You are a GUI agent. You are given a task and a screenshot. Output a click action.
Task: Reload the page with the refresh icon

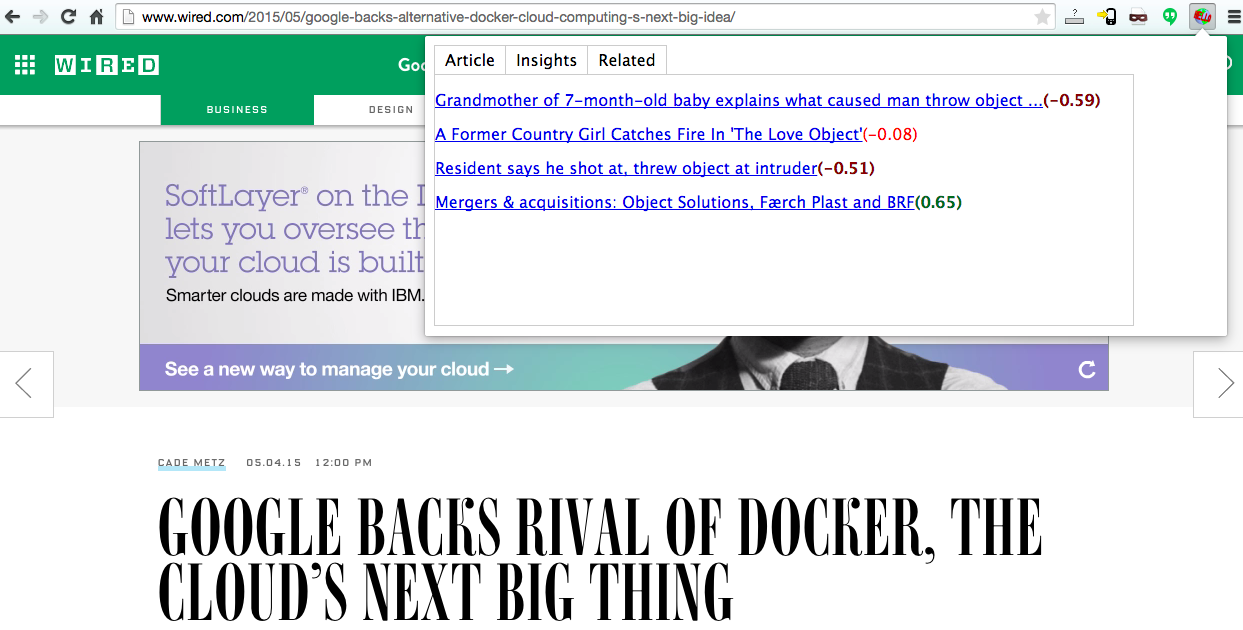coord(68,17)
